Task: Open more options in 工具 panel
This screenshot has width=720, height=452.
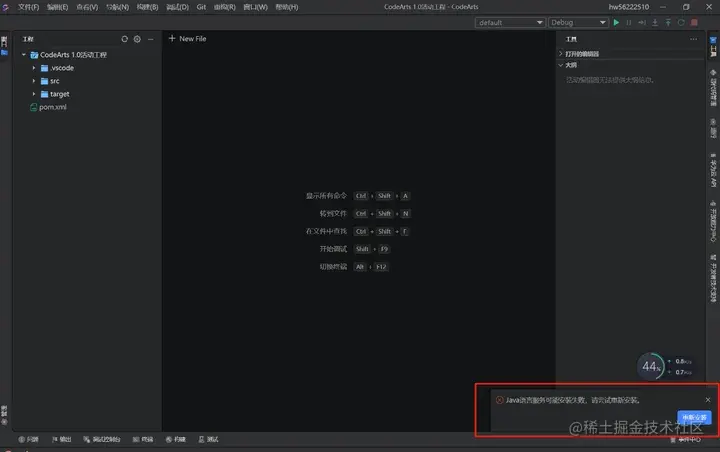Action: pos(693,39)
